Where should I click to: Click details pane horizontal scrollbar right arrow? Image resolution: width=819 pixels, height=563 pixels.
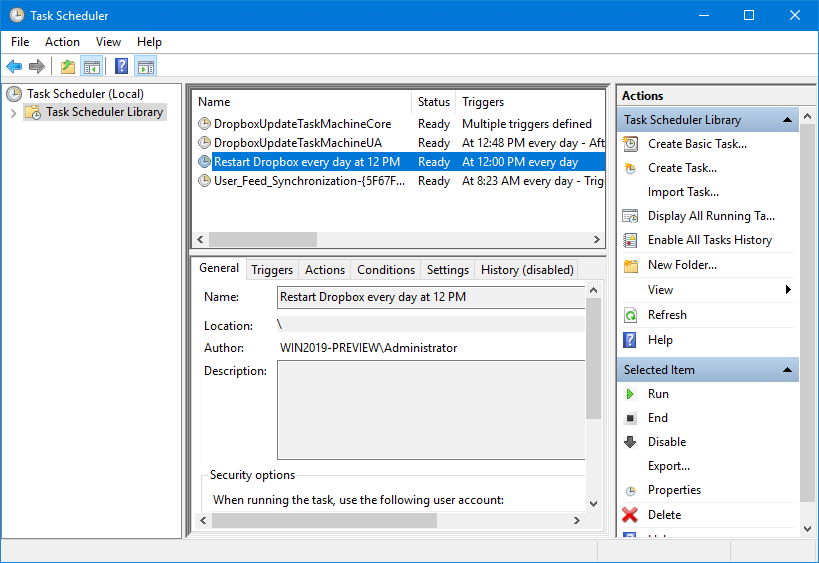(576, 520)
